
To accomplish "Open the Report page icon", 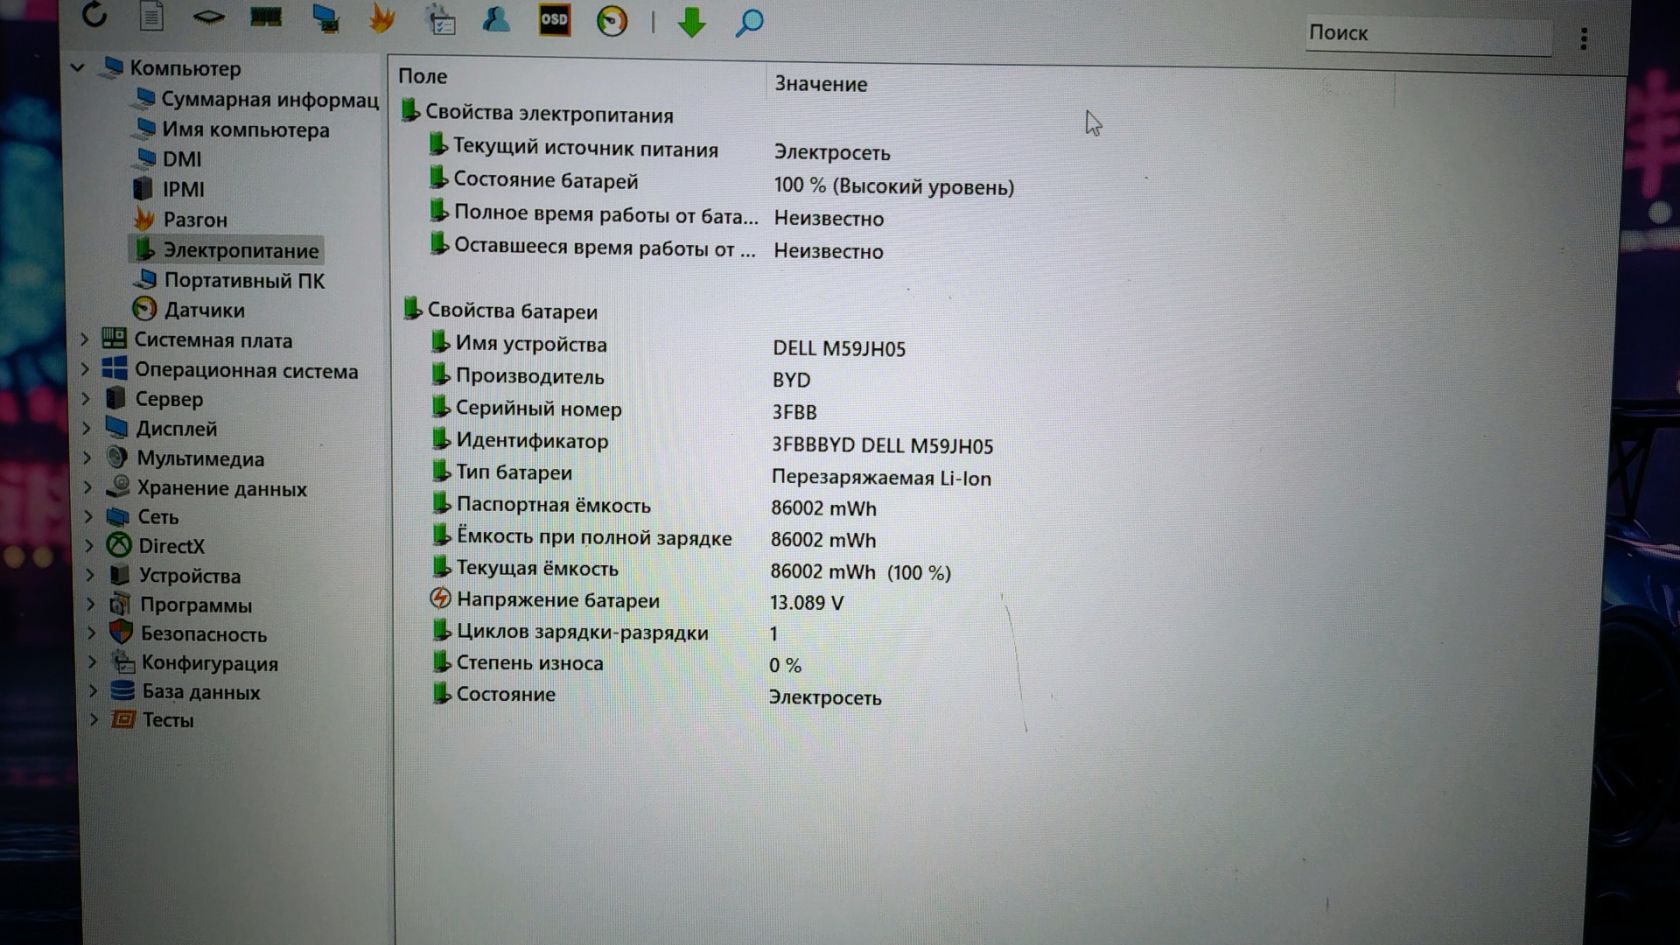I will tap(151, 16).
